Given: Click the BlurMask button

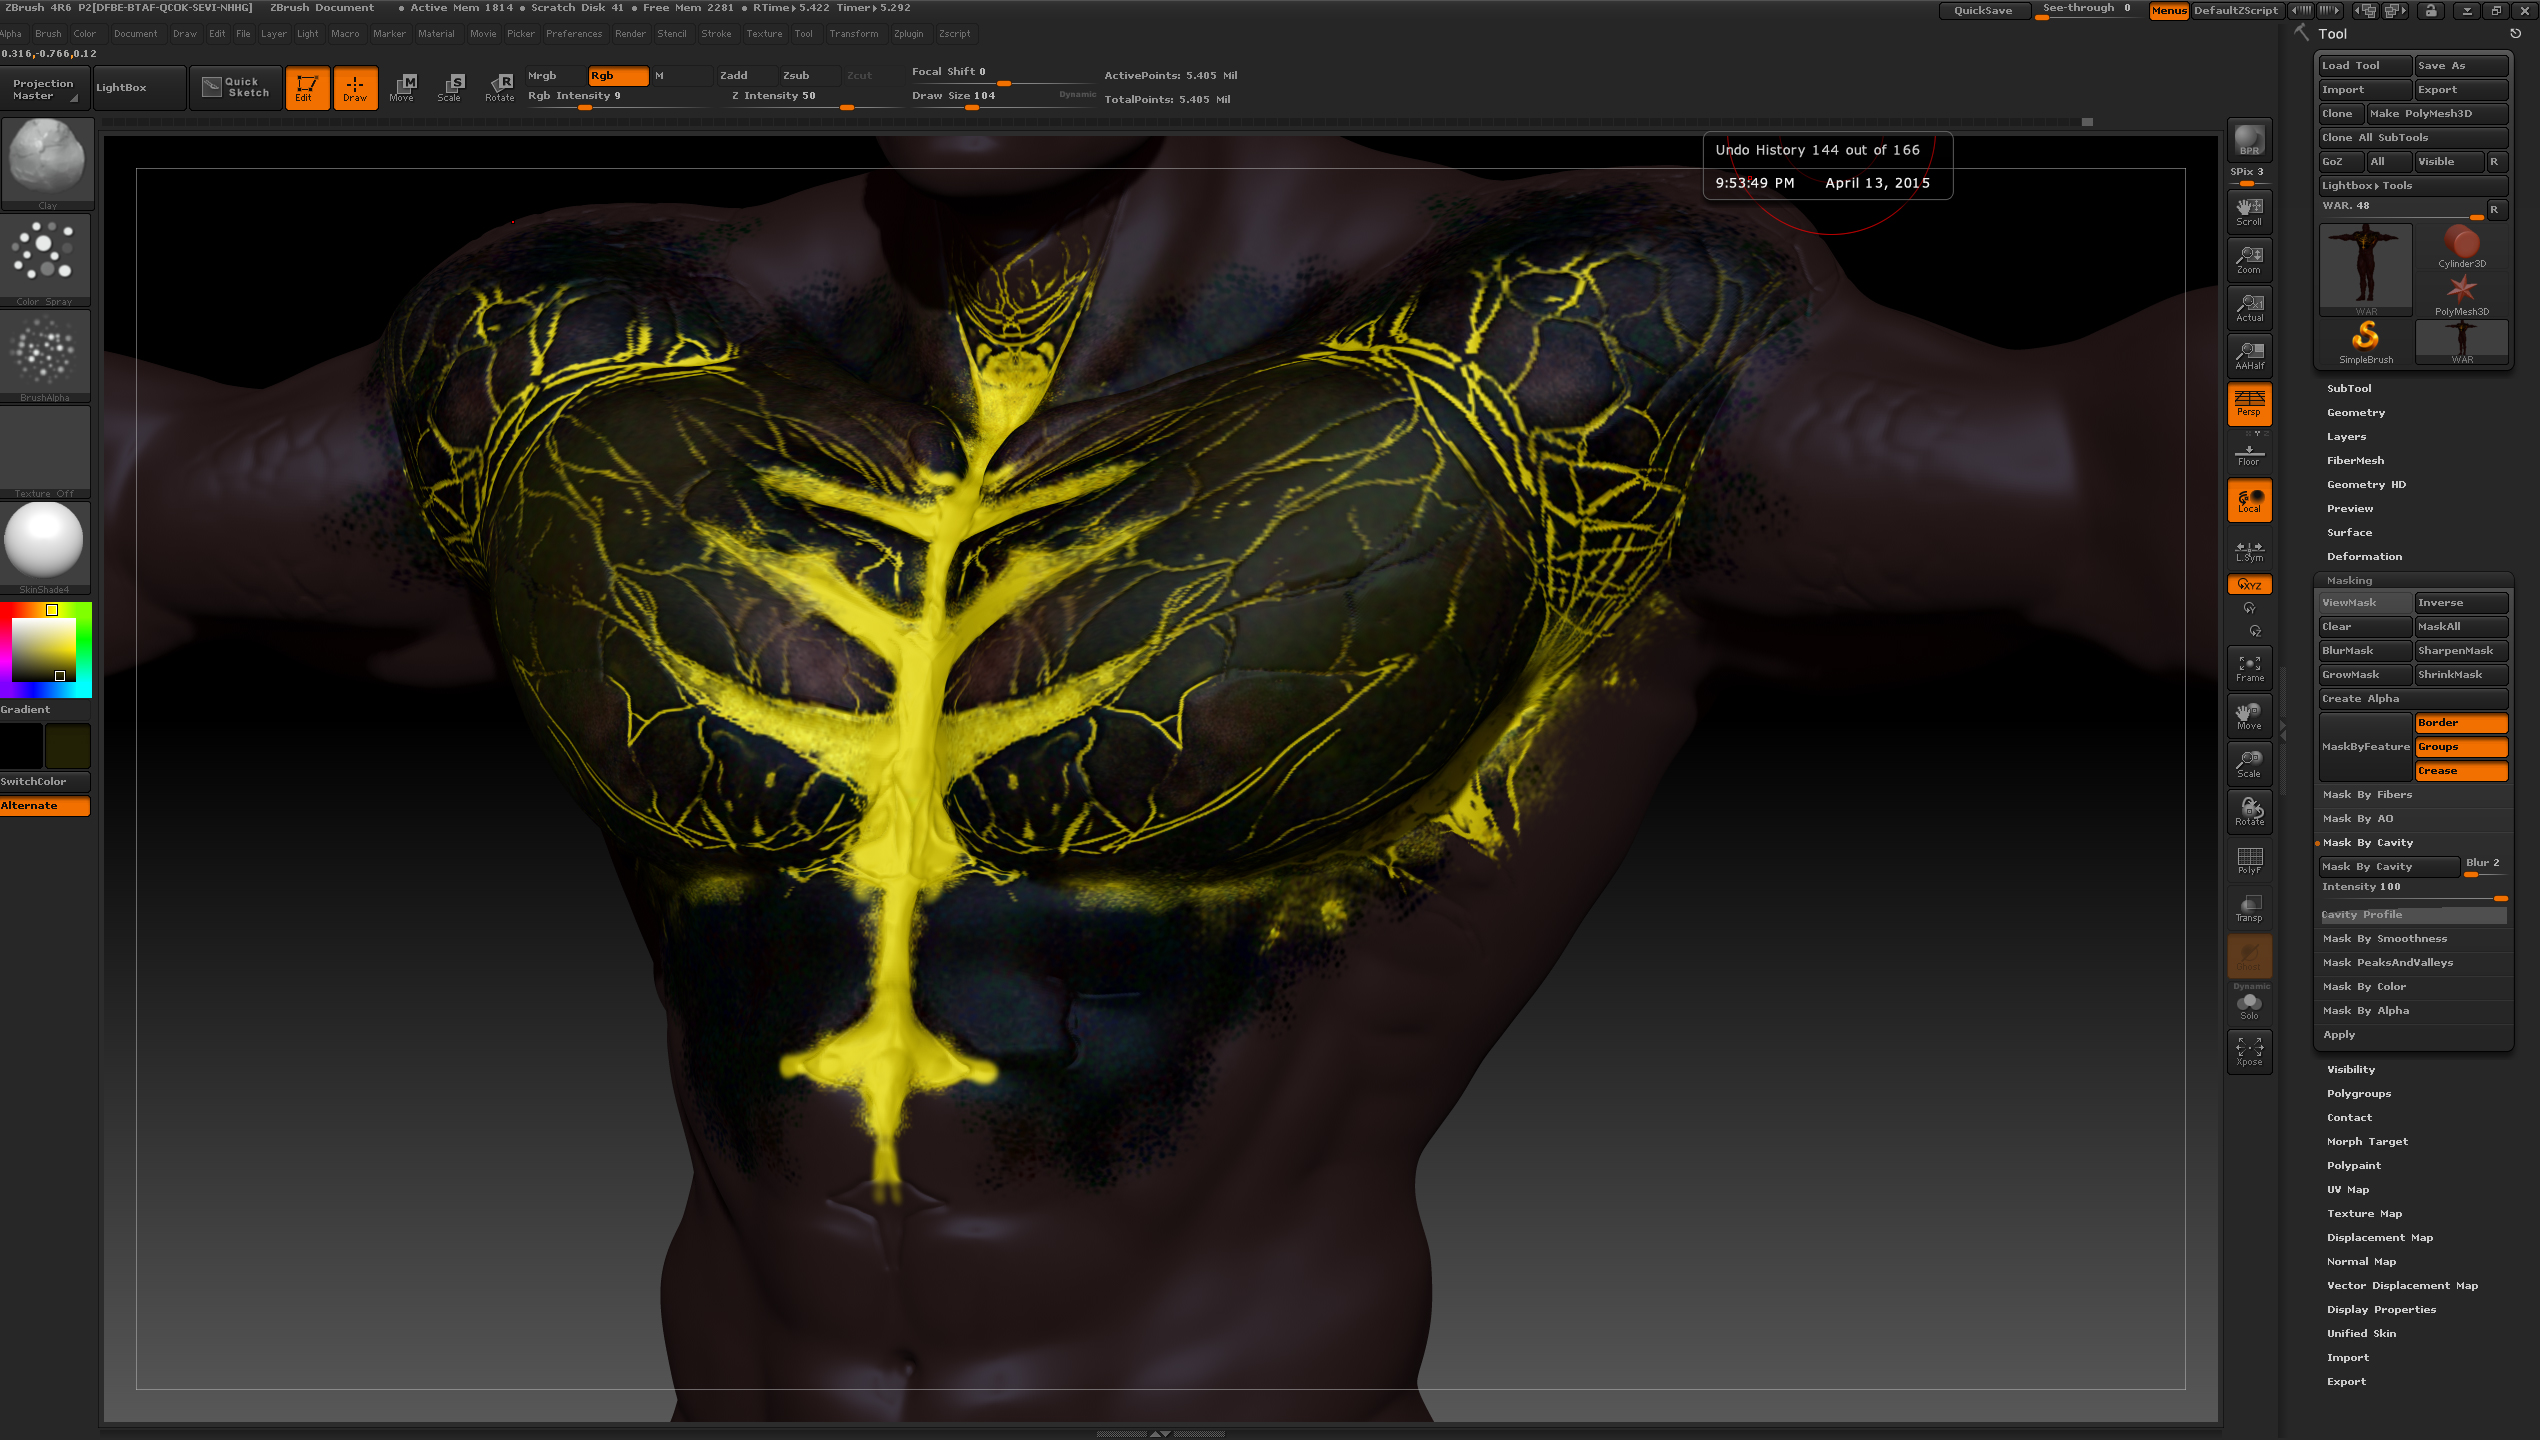Looking at the screenshot, I should pyautogui.click(x=2364, y=650).
